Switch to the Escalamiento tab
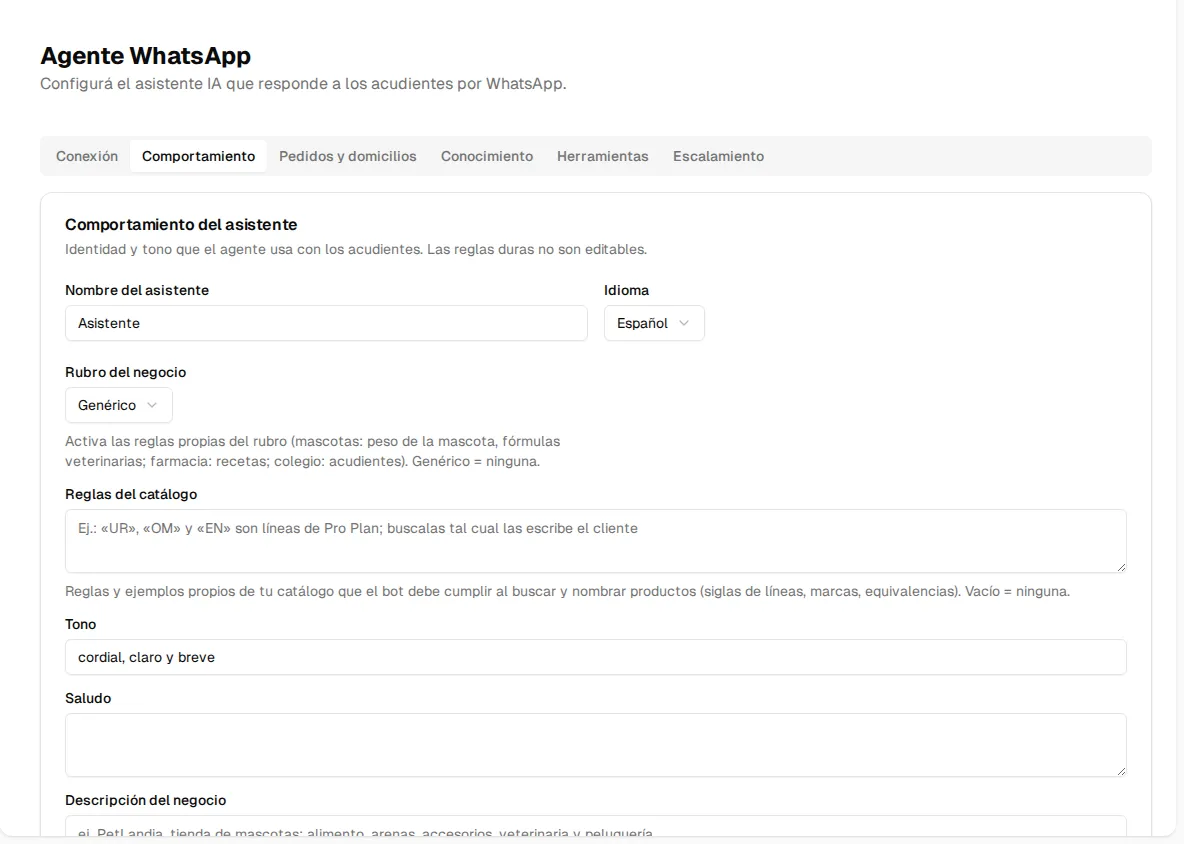1184x844 pixels. click(x=718, y=156)
